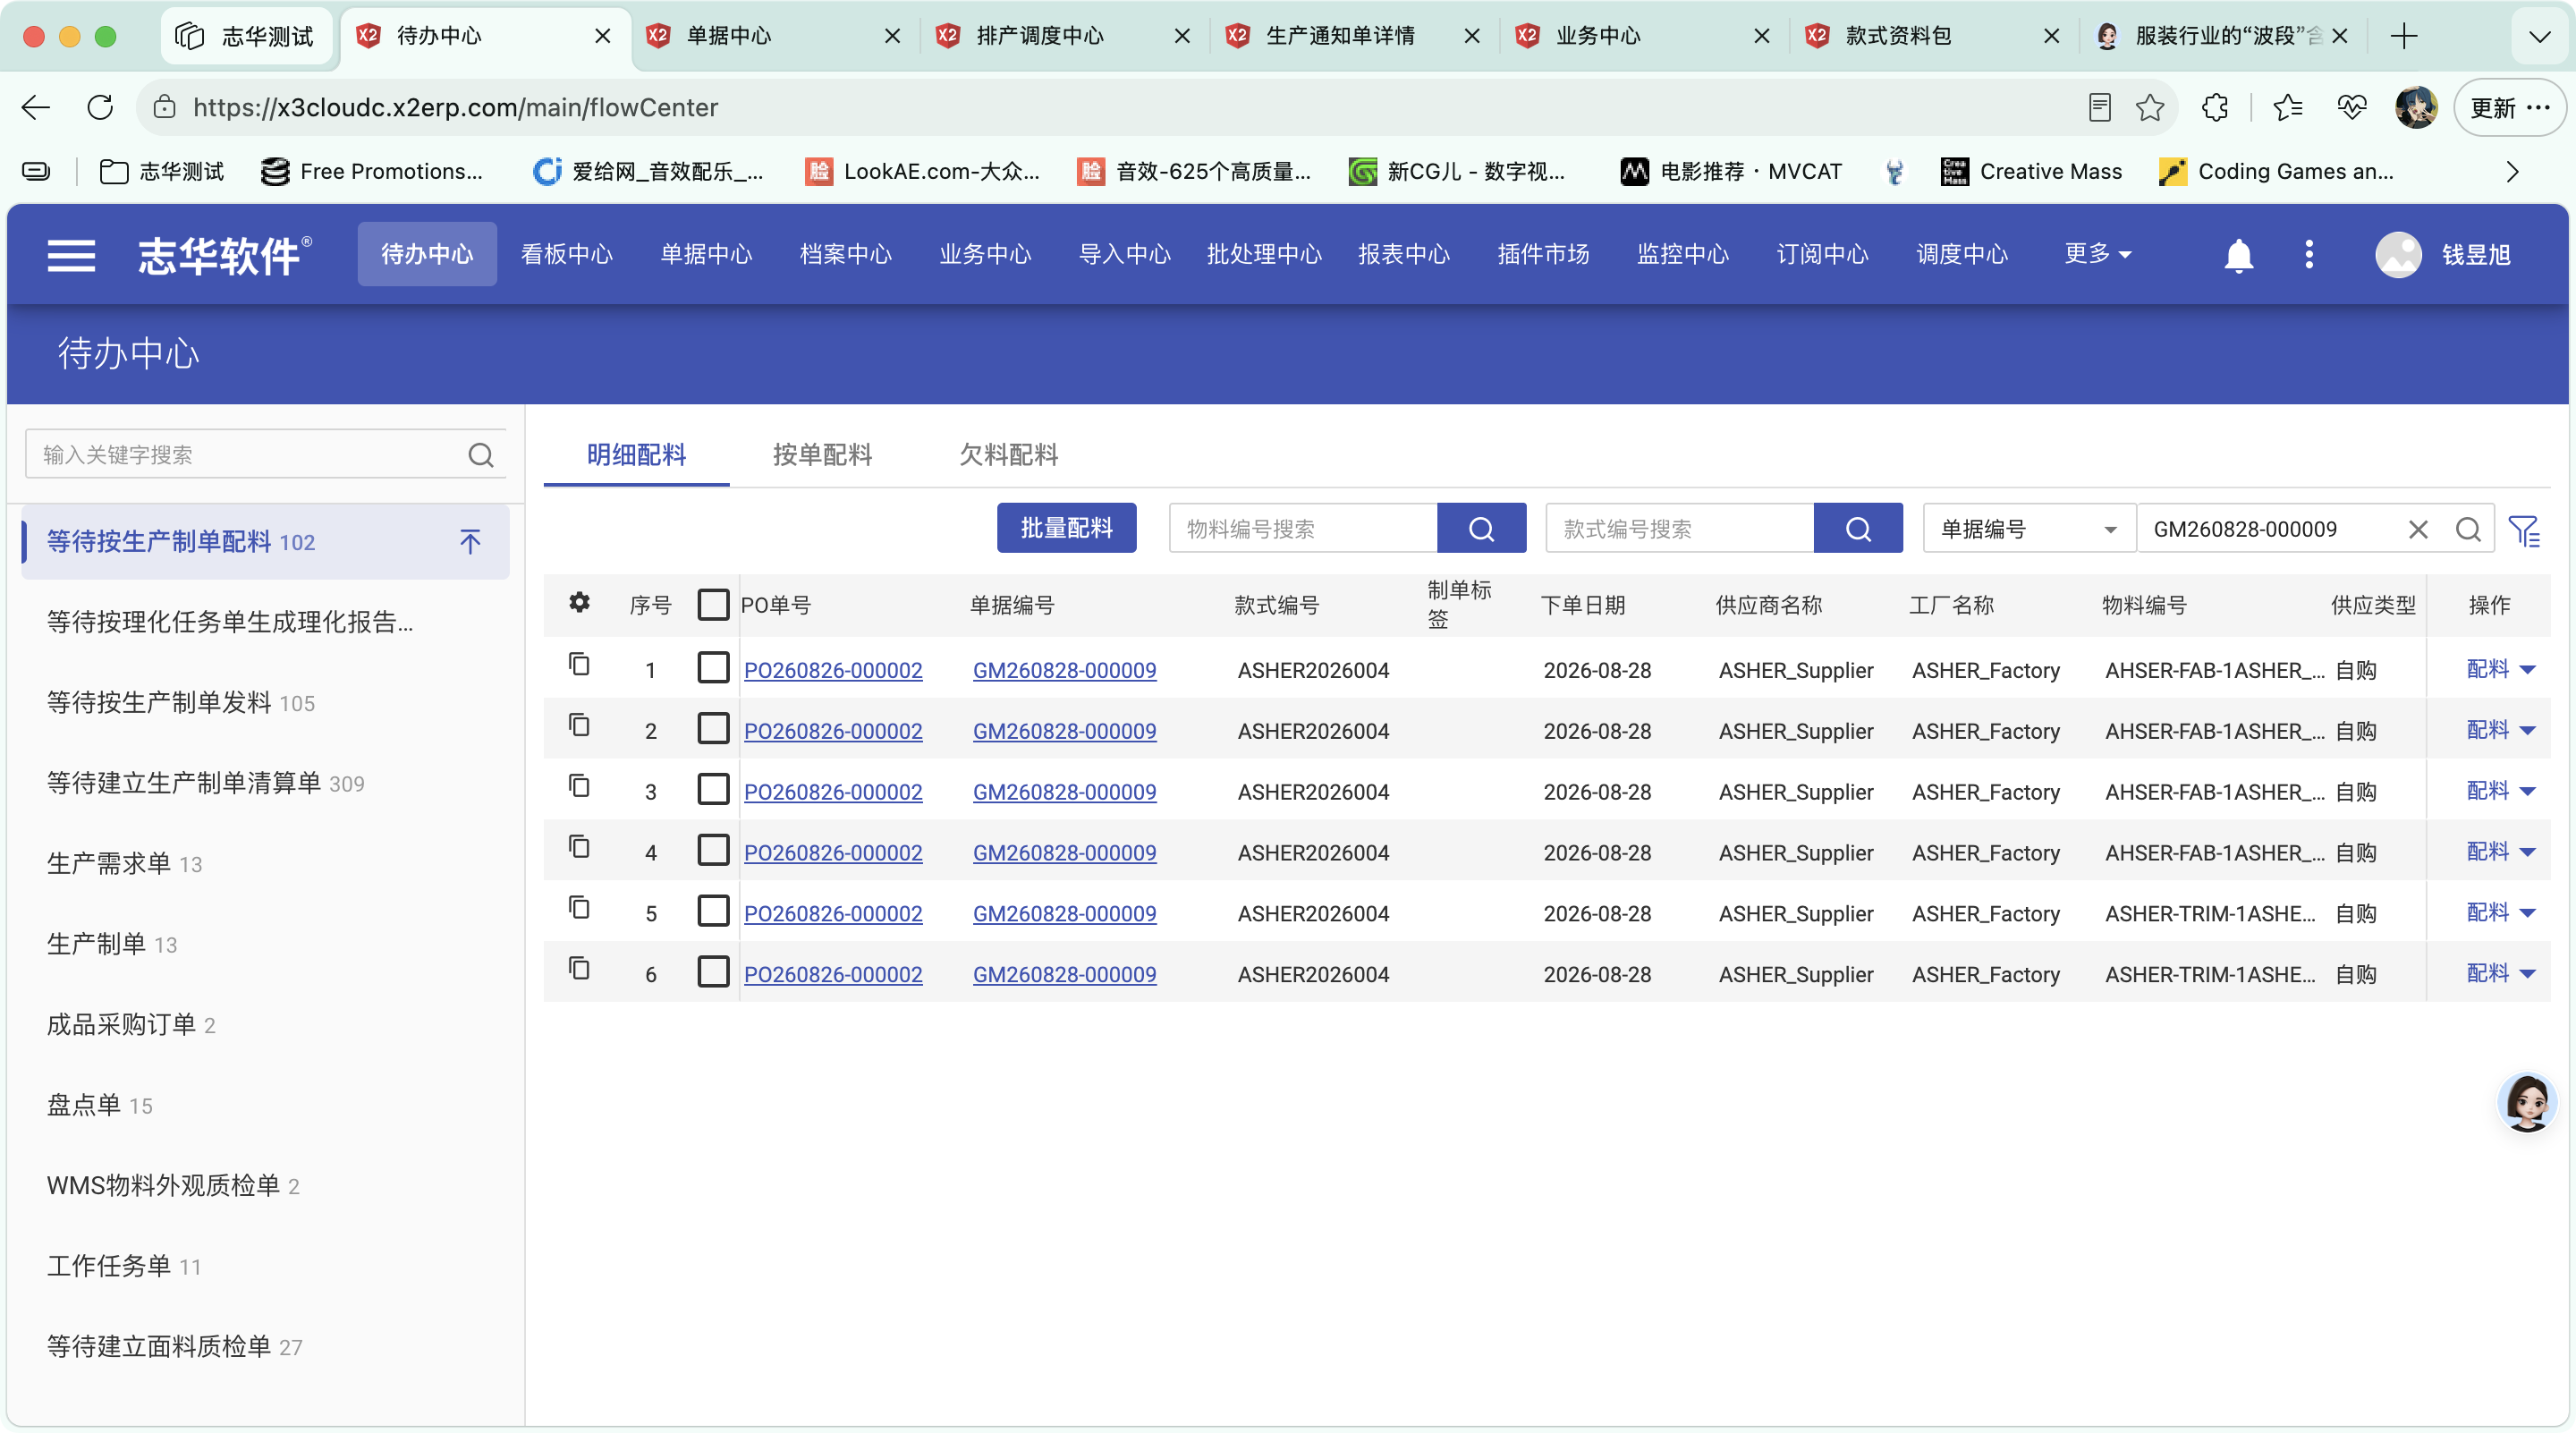Click the 批量配料 button
This screenshot has height=1433, width=2576.
pyautogui.click(x=1066, y=528)
